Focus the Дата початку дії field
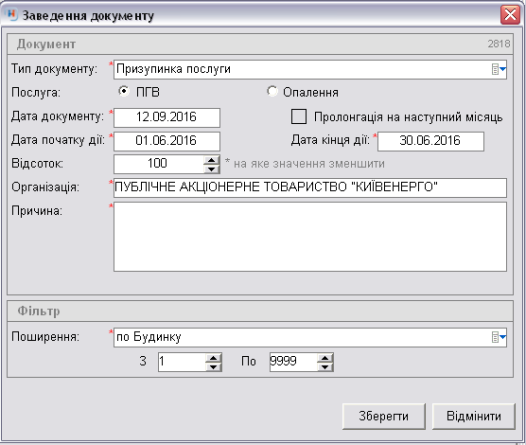526x445 pixels. (x=167, y=141)
